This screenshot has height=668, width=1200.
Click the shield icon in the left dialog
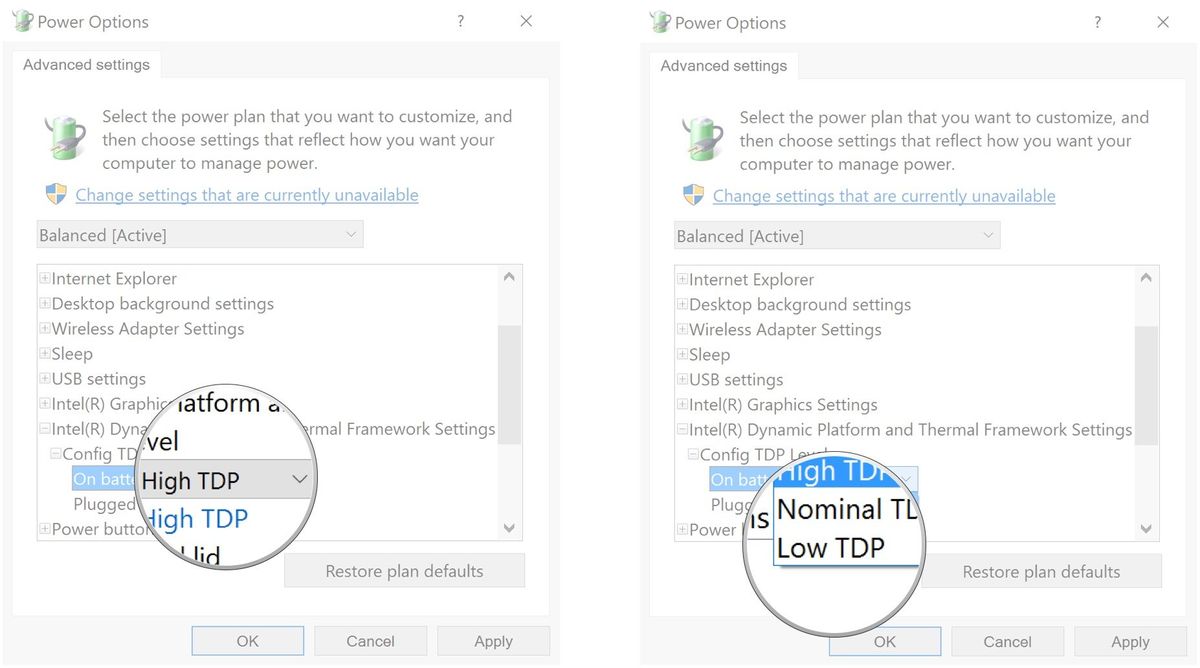point(56,194)
